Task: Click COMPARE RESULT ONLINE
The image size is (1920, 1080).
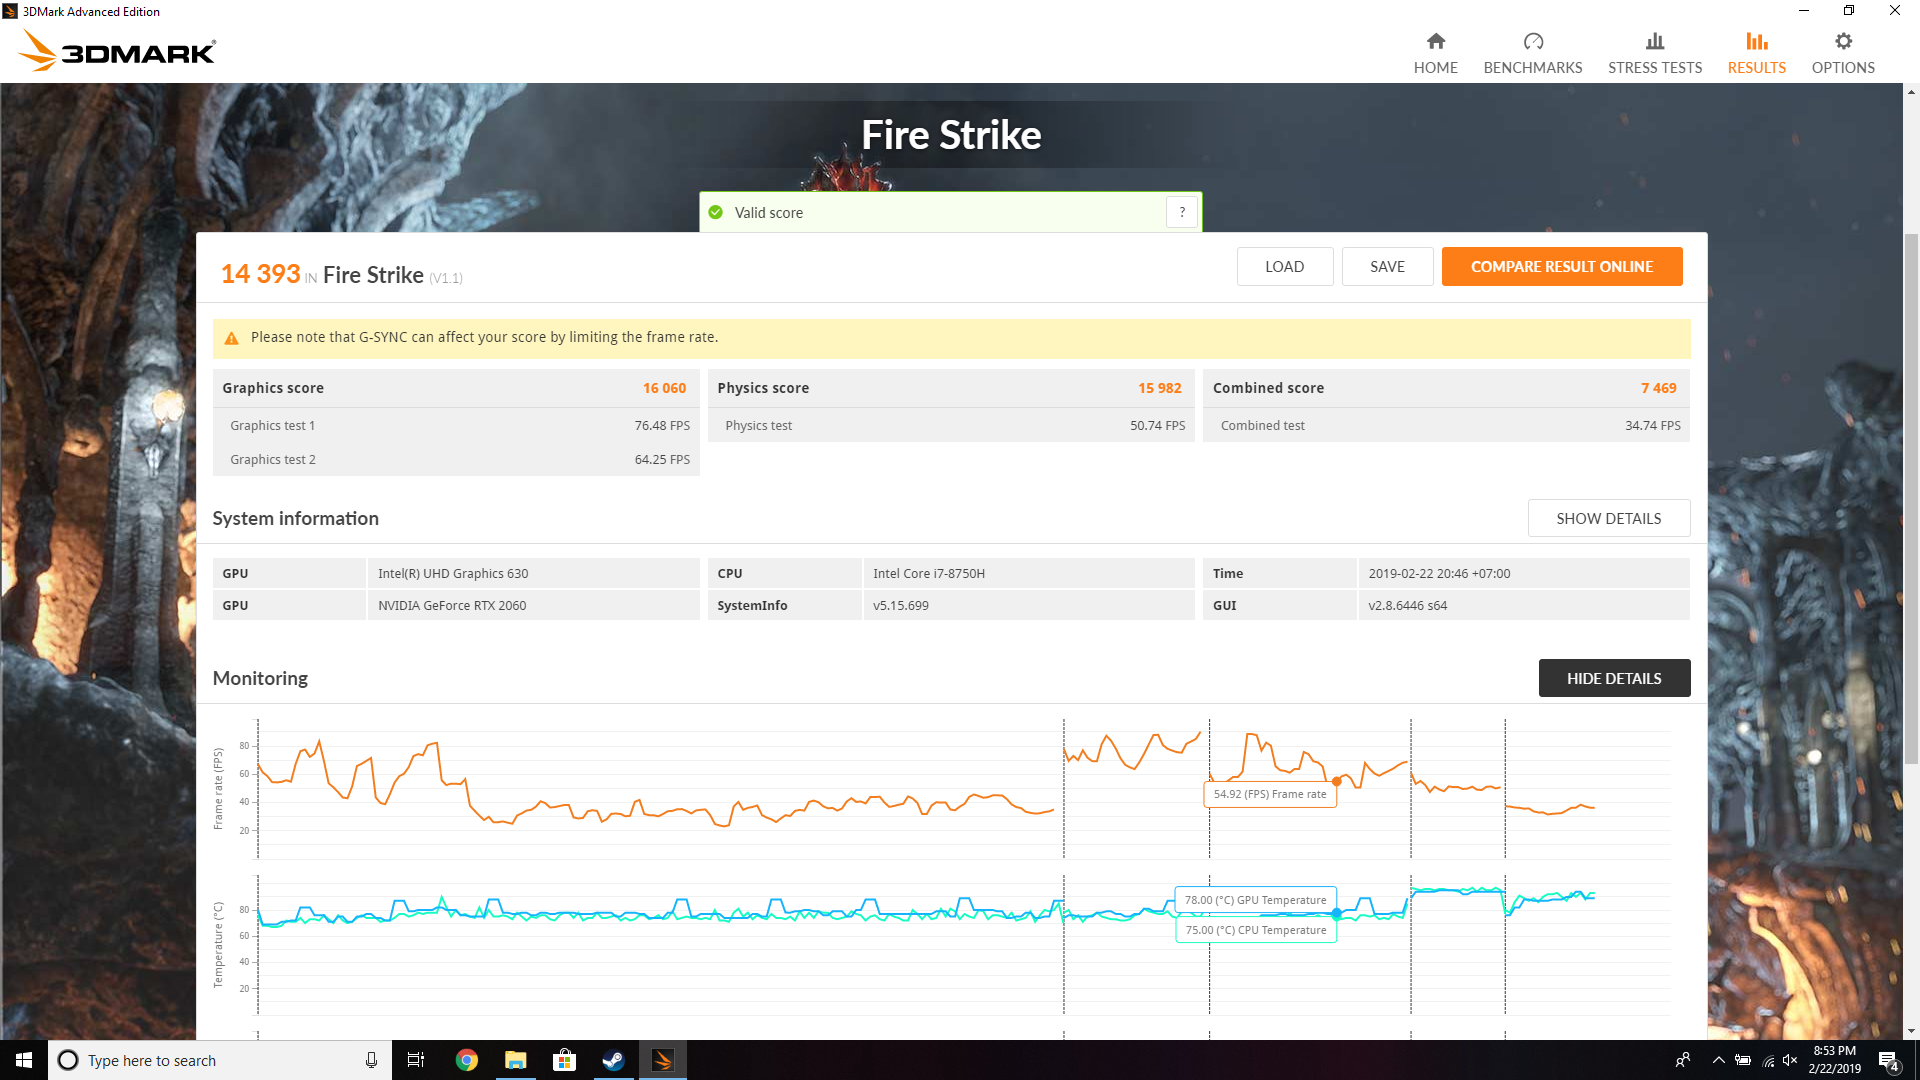Action: tap(1561, 267)
